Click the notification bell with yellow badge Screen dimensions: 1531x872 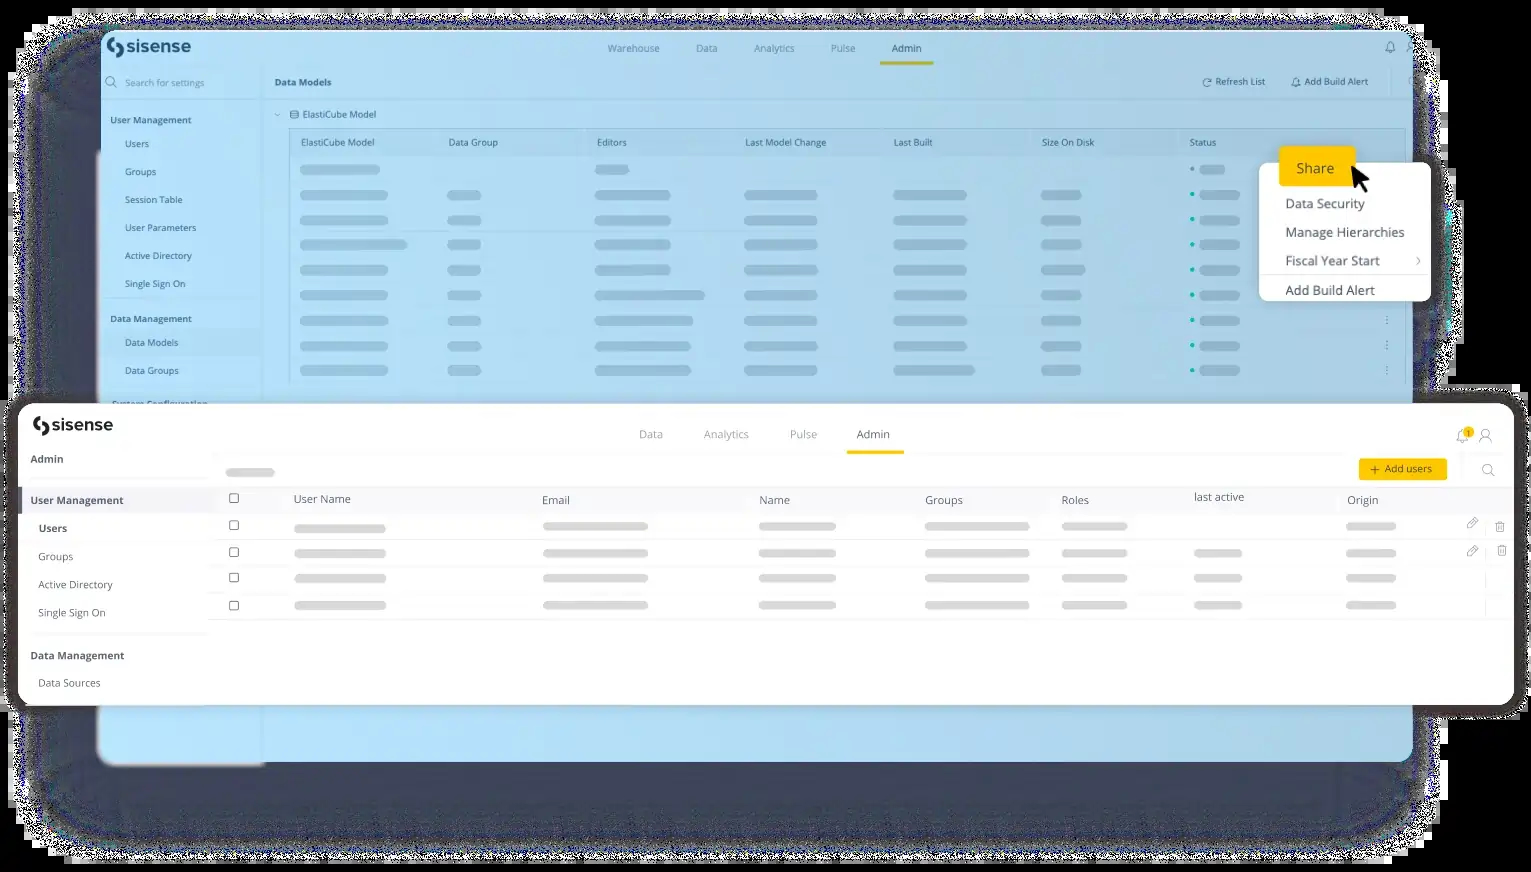point(1462,436)
